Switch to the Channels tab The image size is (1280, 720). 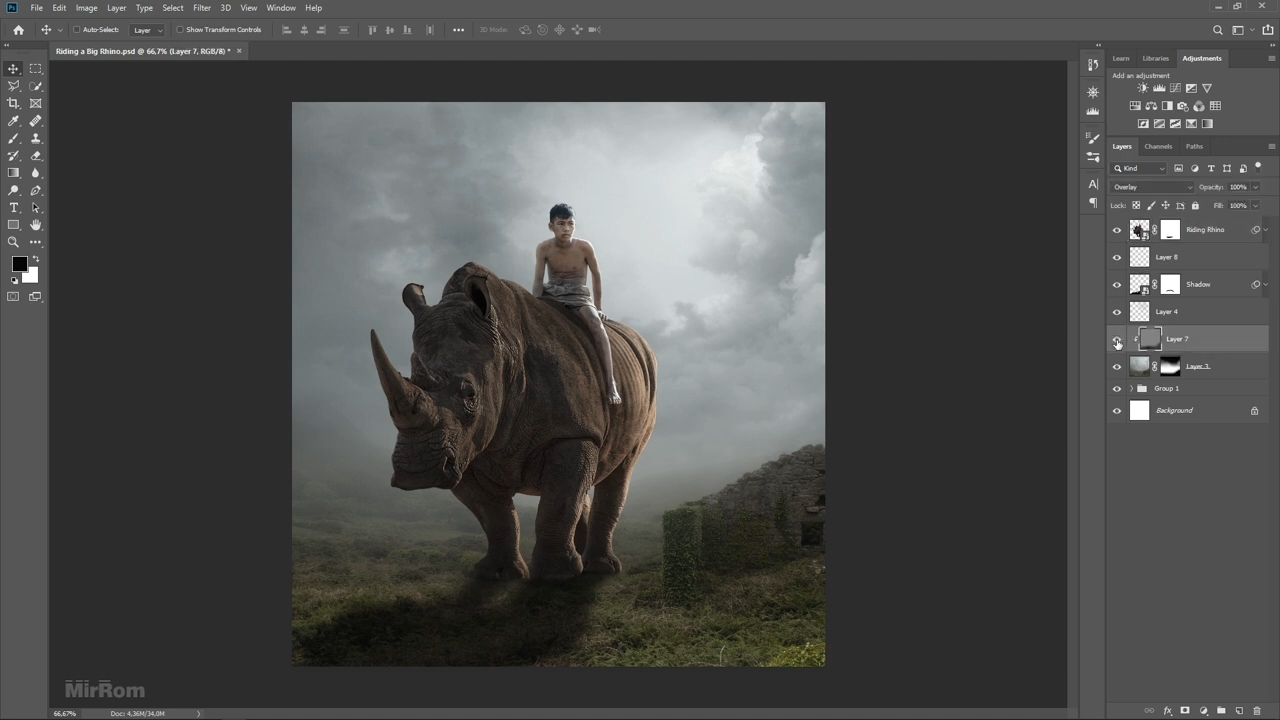tap(1158, 146)
